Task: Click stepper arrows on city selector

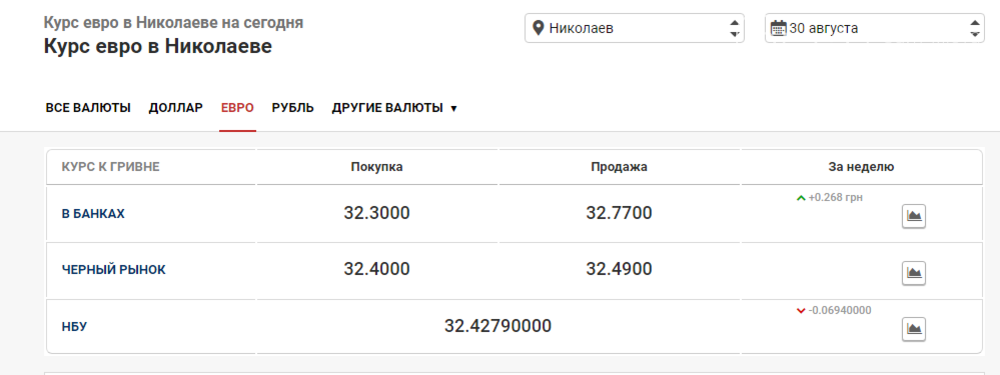Action: click(734, 28)
